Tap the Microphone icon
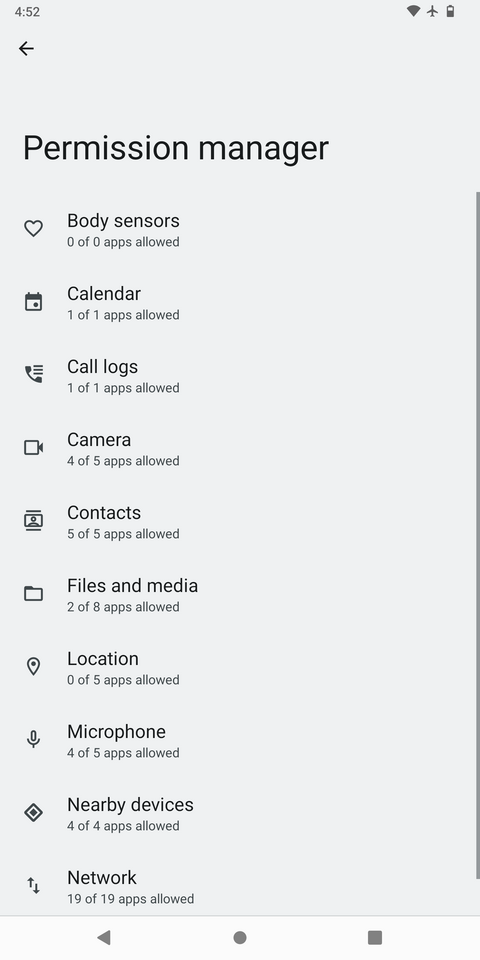 coord(34,740)
